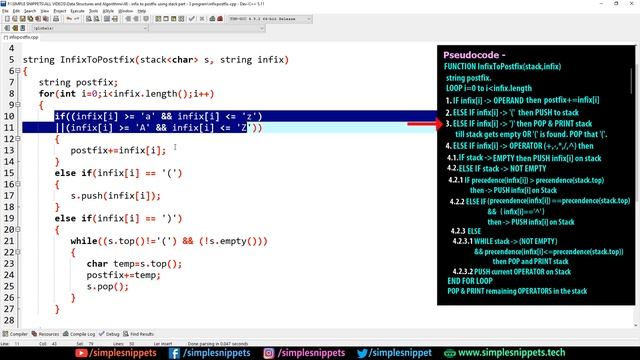This screenshot has width=640, height=360.
Task: Click the code 's.push(infix[i]);' on line 17
Action: tap(116, 196)
